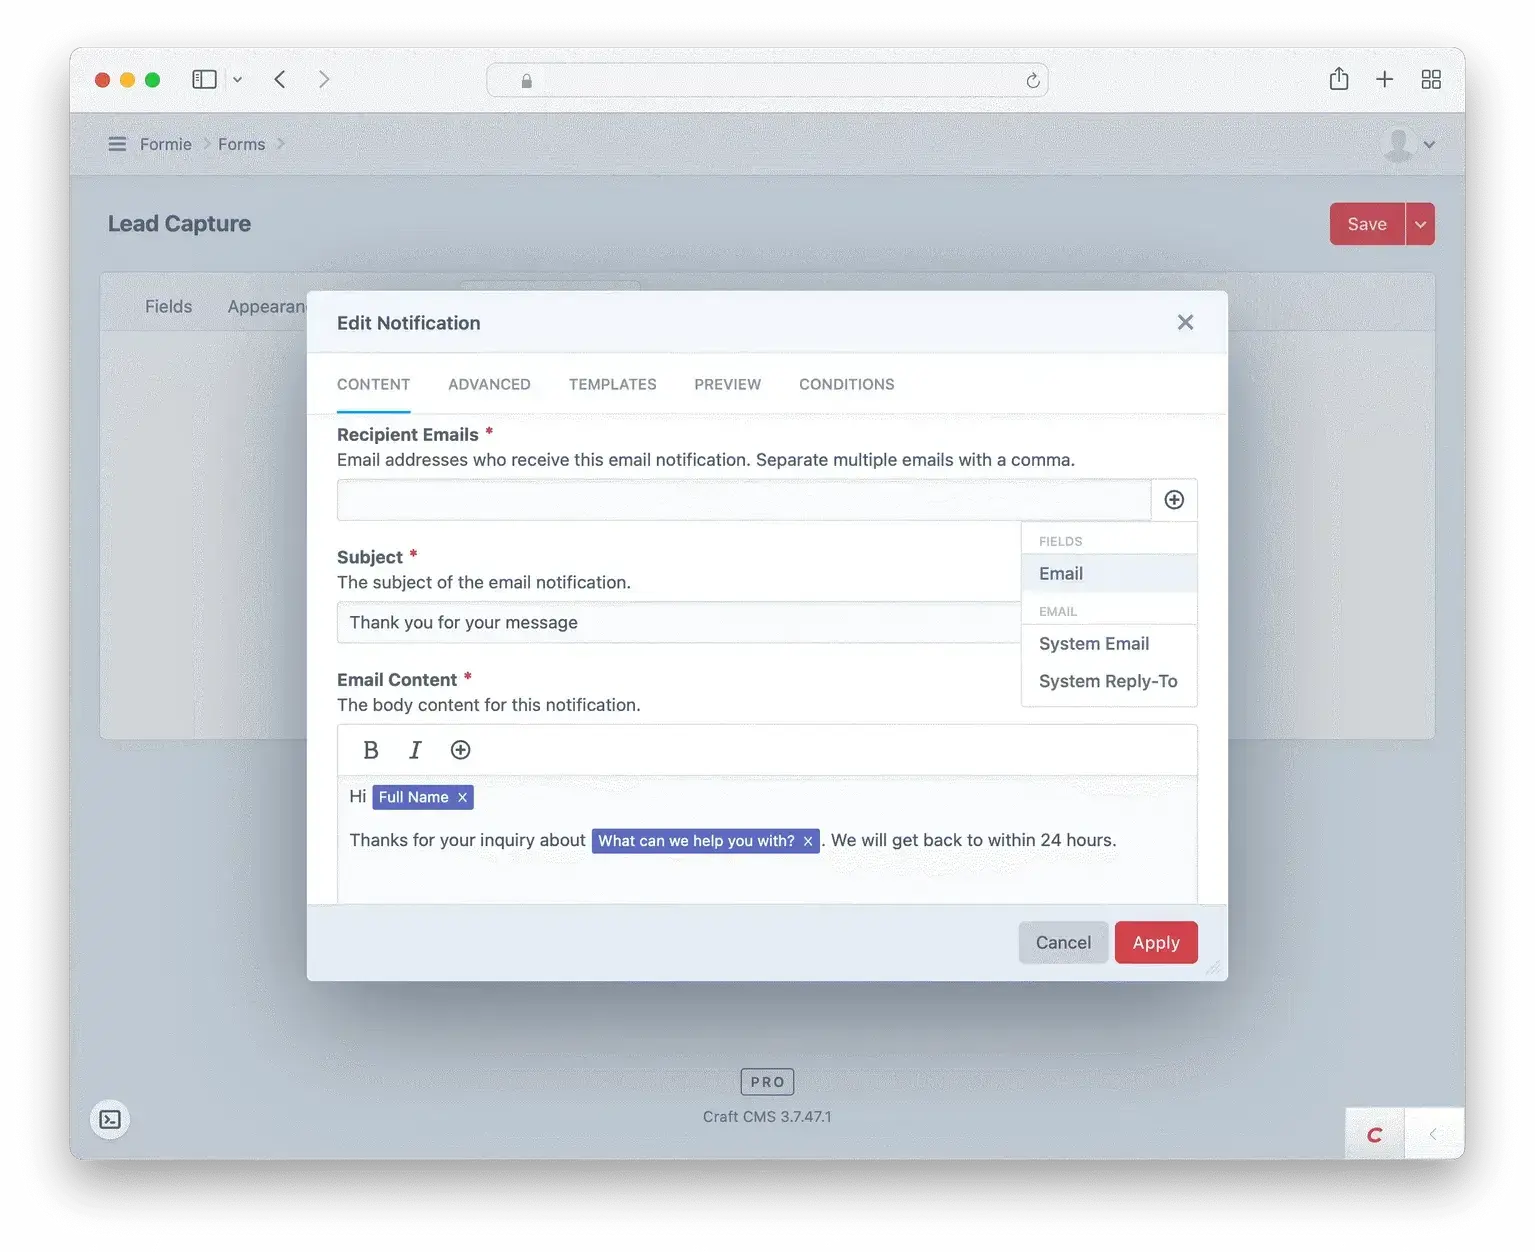Toggle italic formatting in the email content editor
The height and width of the screenshot is (1252, 1535).
point(415,749)
